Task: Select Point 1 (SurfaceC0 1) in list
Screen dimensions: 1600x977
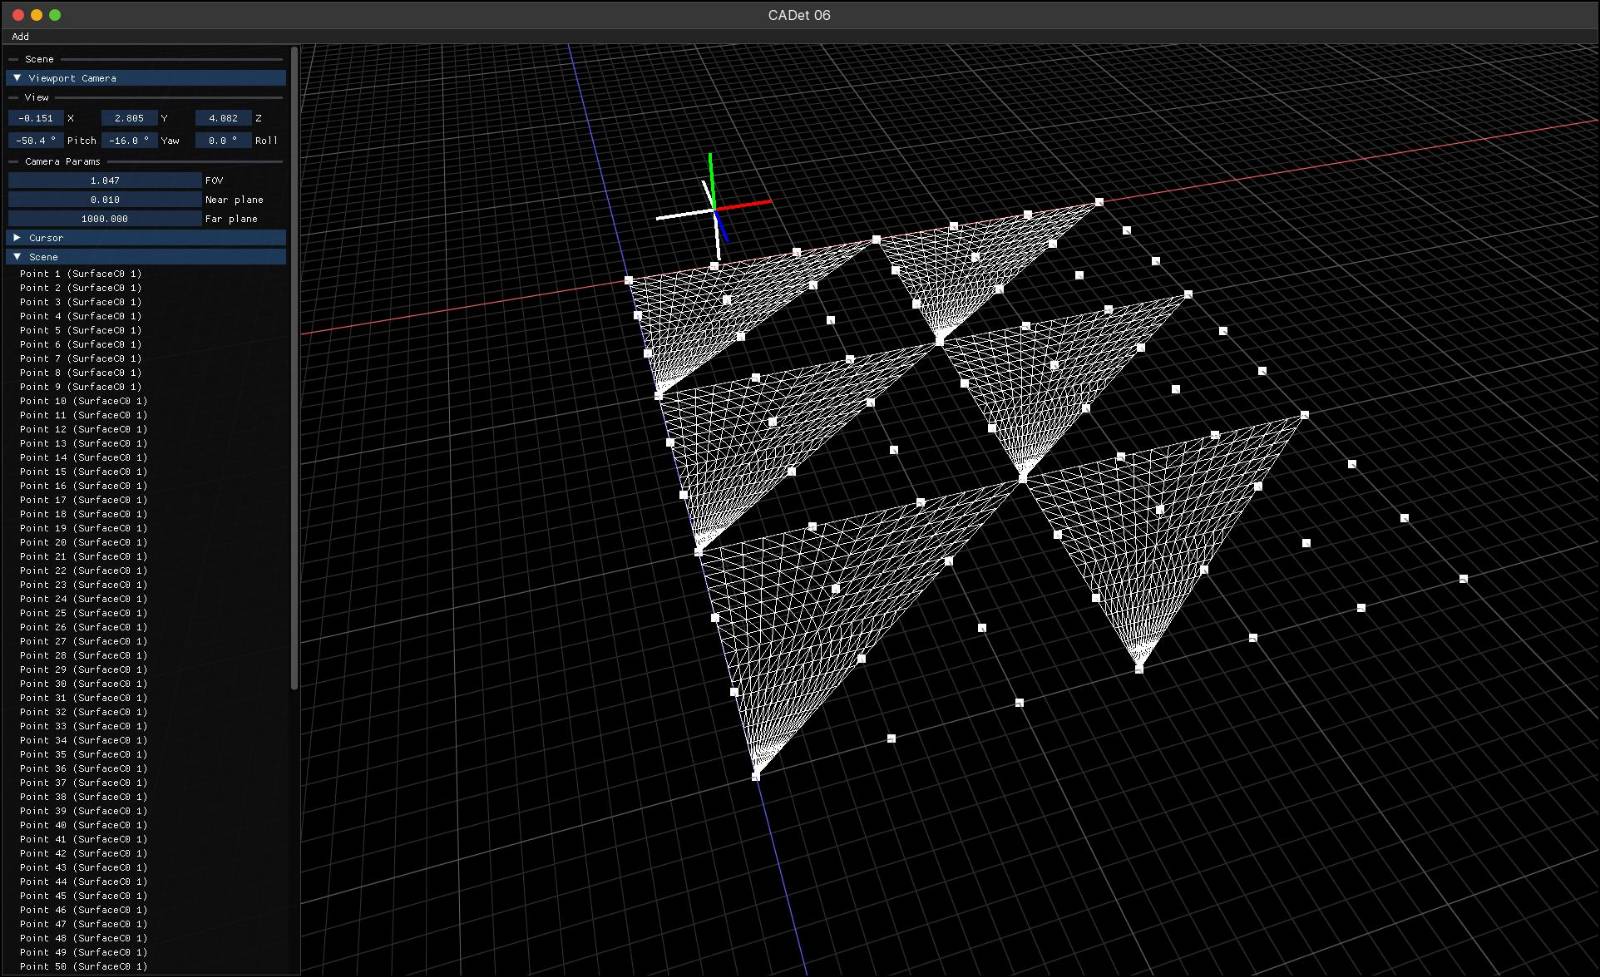Action: coord(81,274)
